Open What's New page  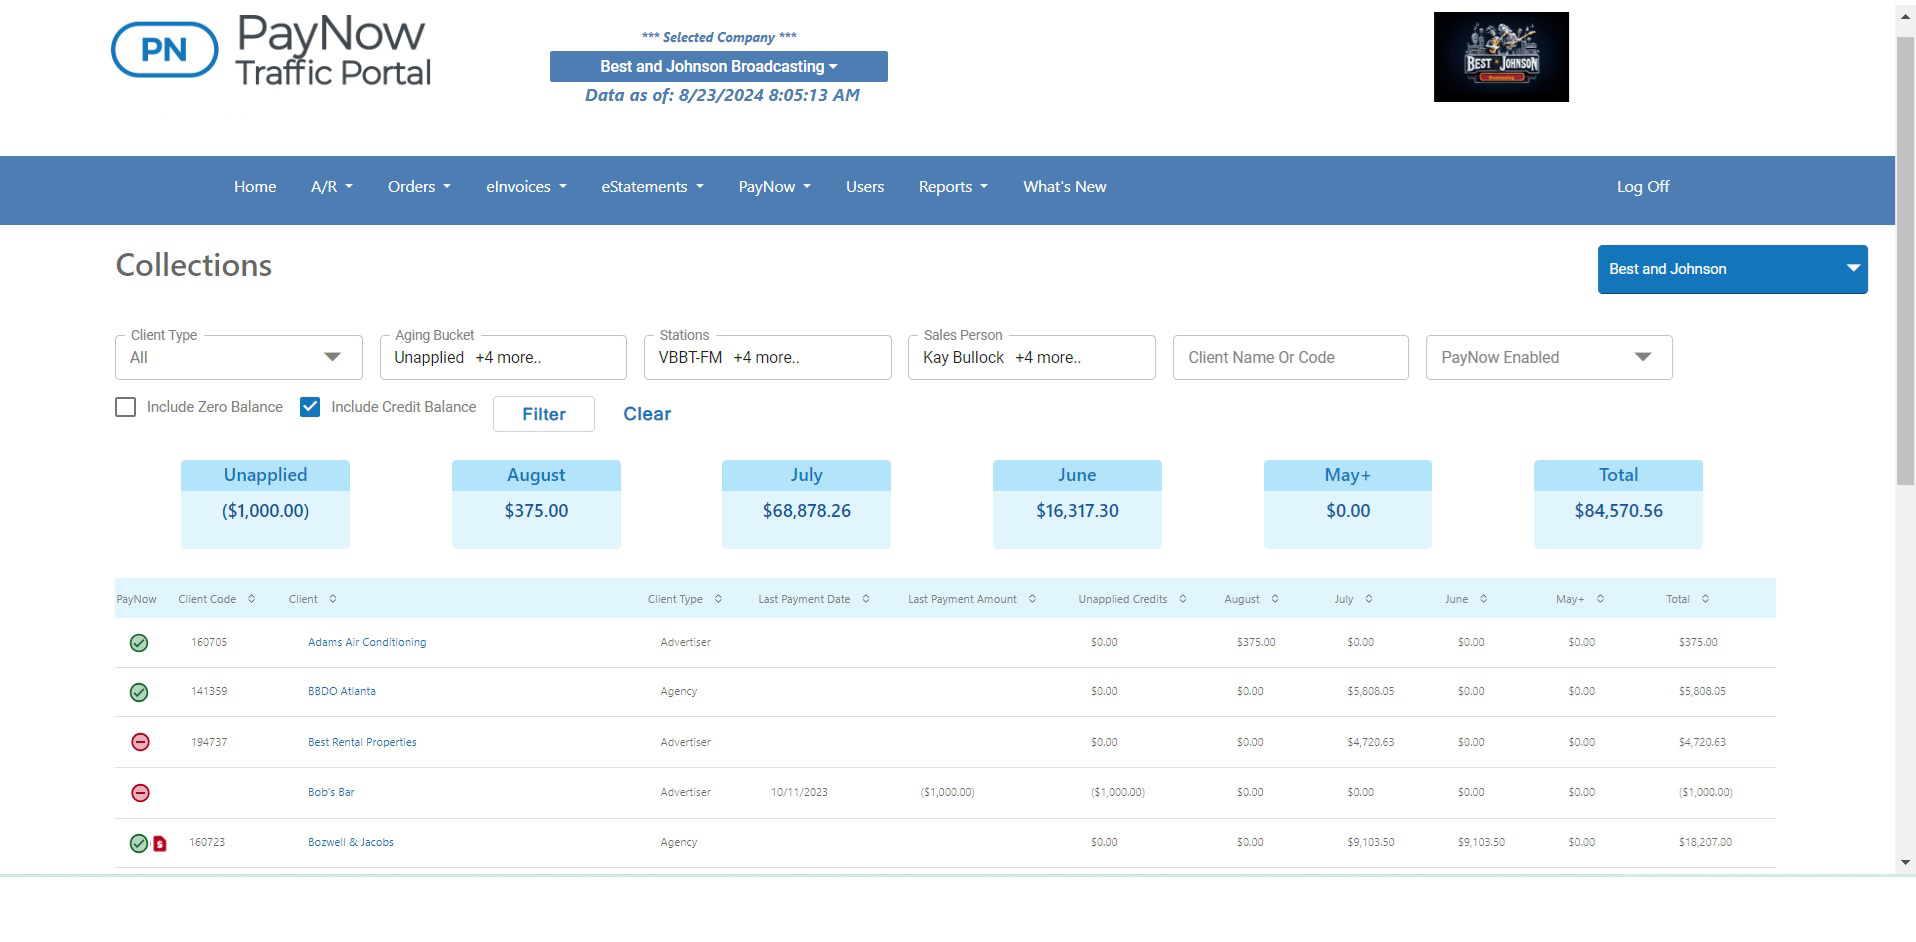[1064, 187]
